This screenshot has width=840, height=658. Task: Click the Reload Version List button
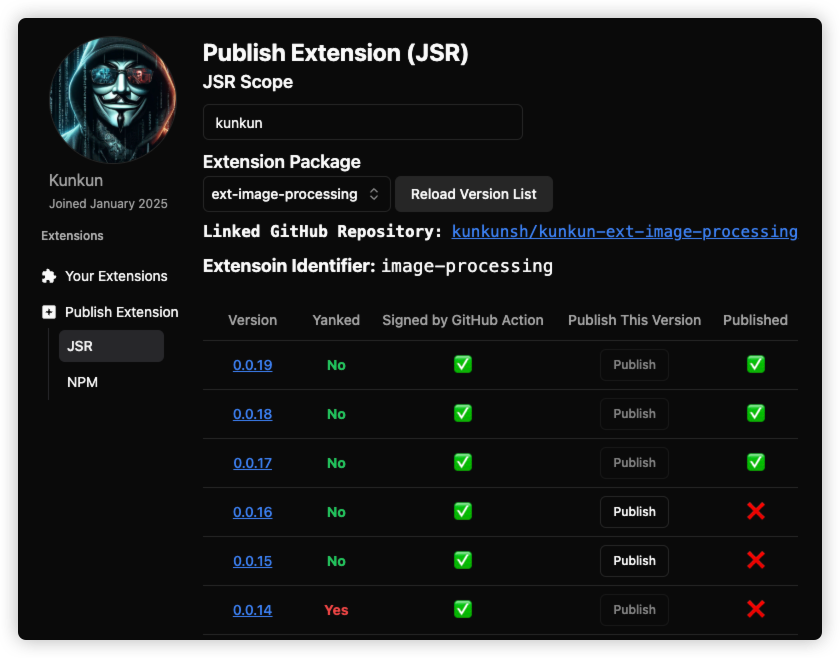(x=473, y=194)
